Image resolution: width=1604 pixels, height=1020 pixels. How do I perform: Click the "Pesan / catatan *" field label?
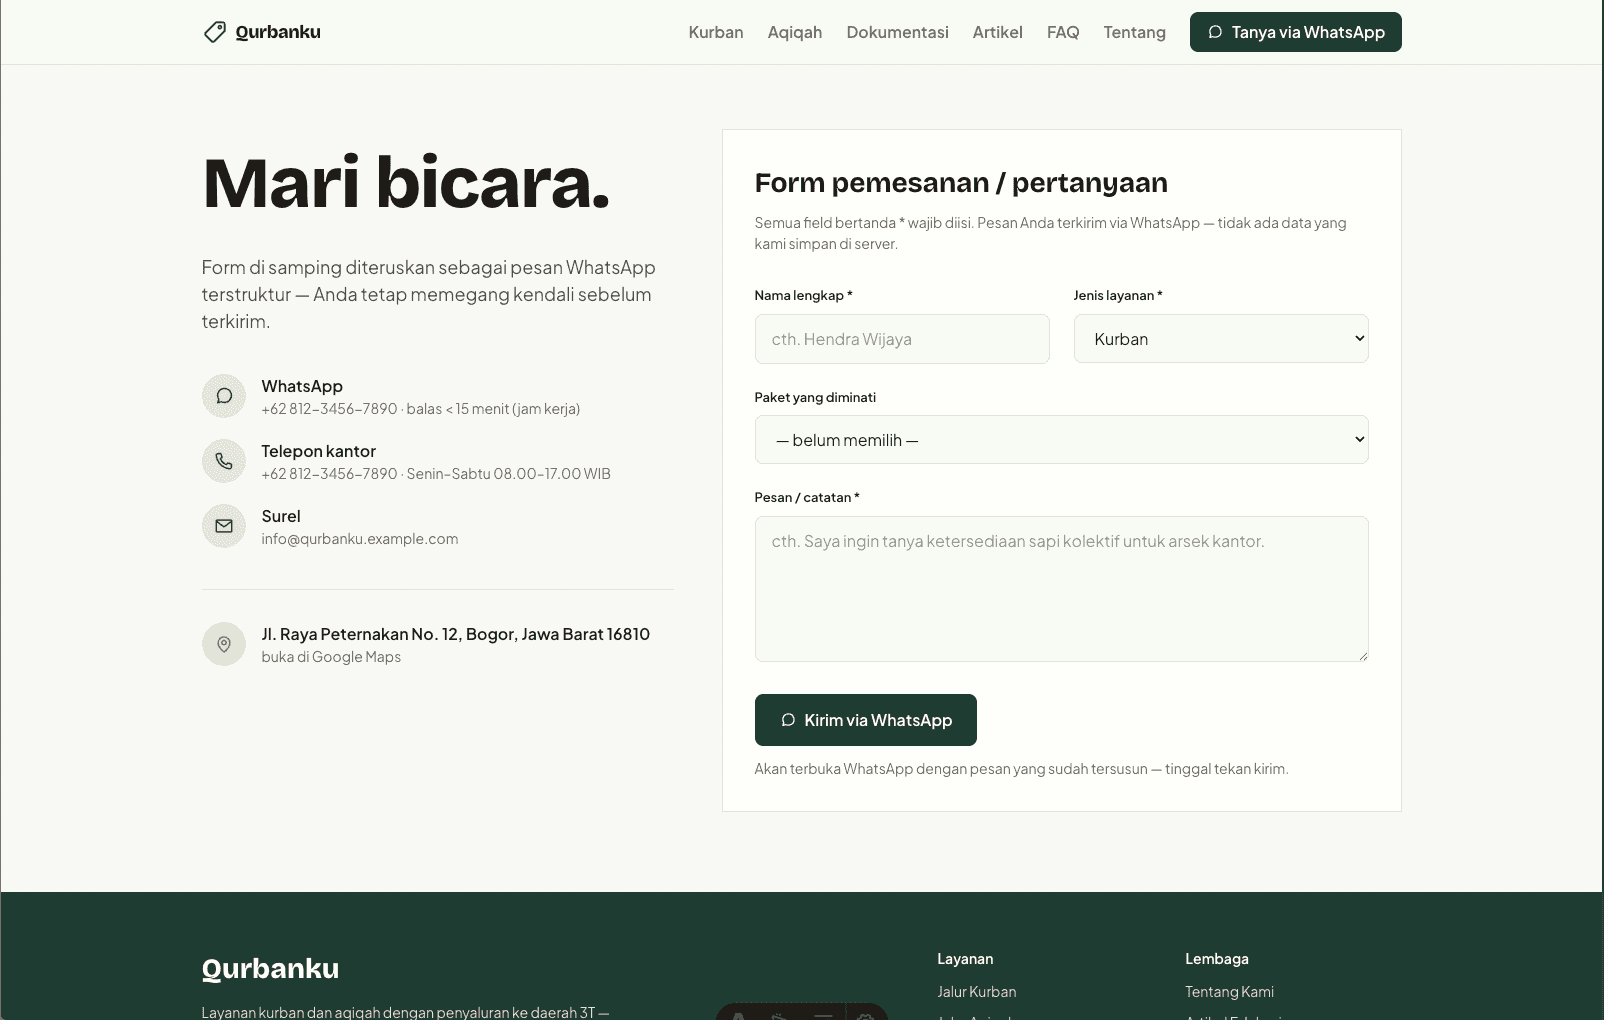807,497
